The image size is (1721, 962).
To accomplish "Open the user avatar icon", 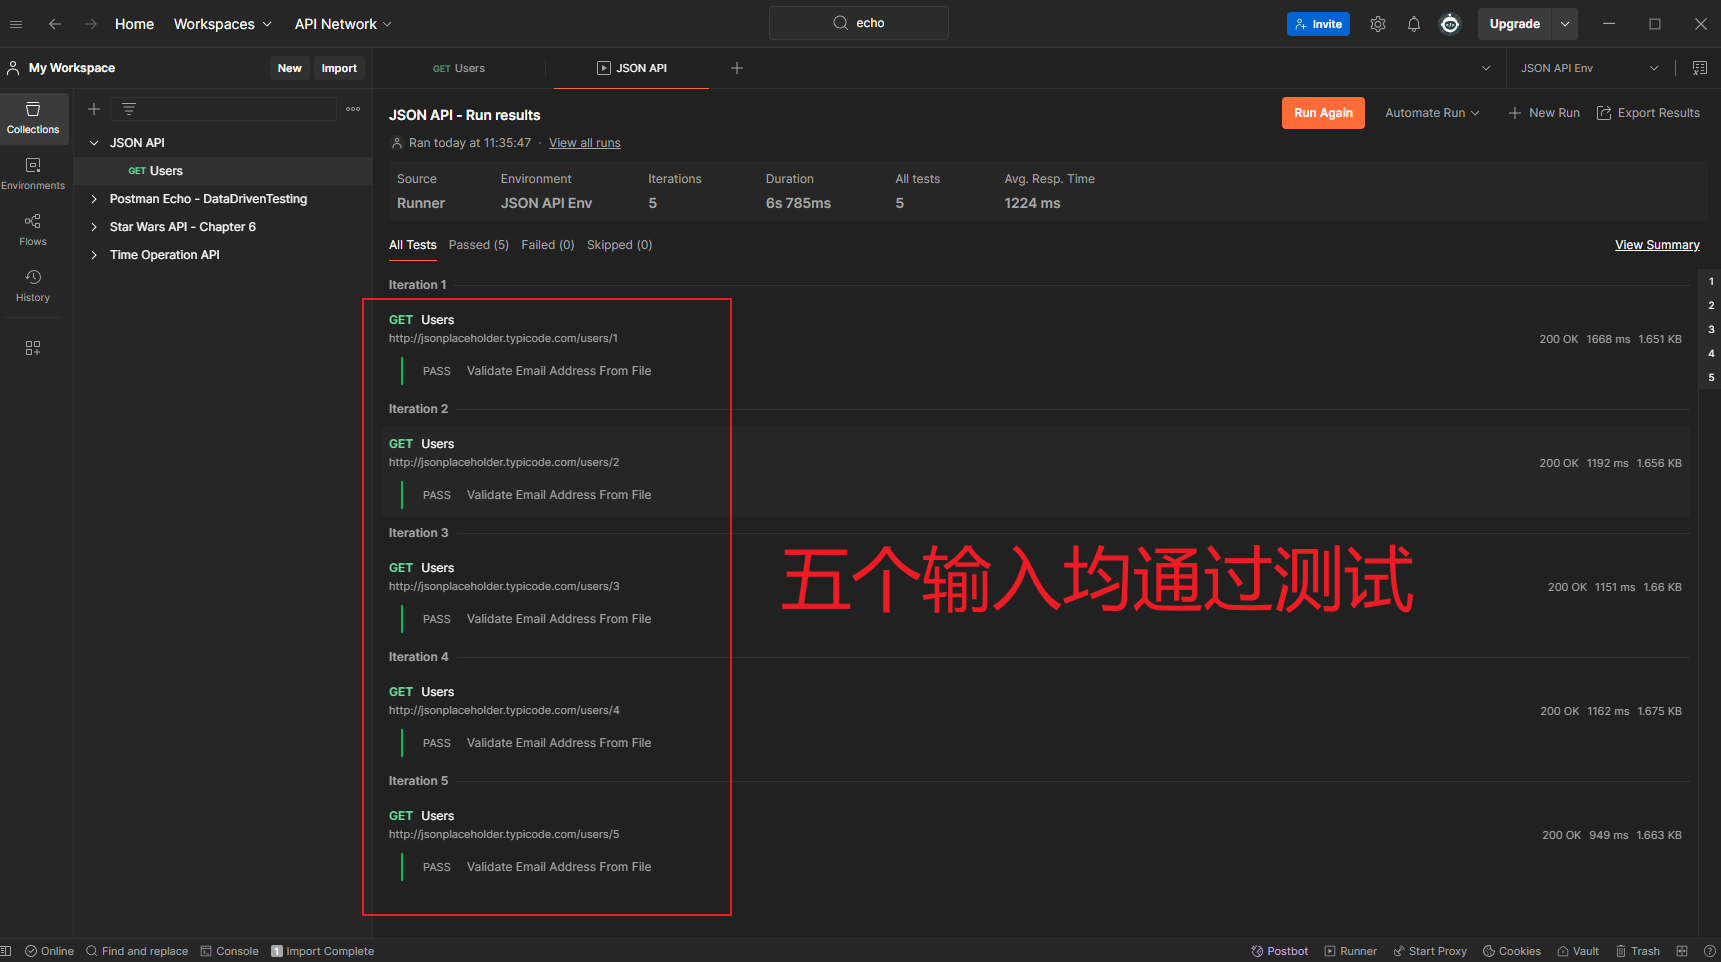I will (1450, 24).
